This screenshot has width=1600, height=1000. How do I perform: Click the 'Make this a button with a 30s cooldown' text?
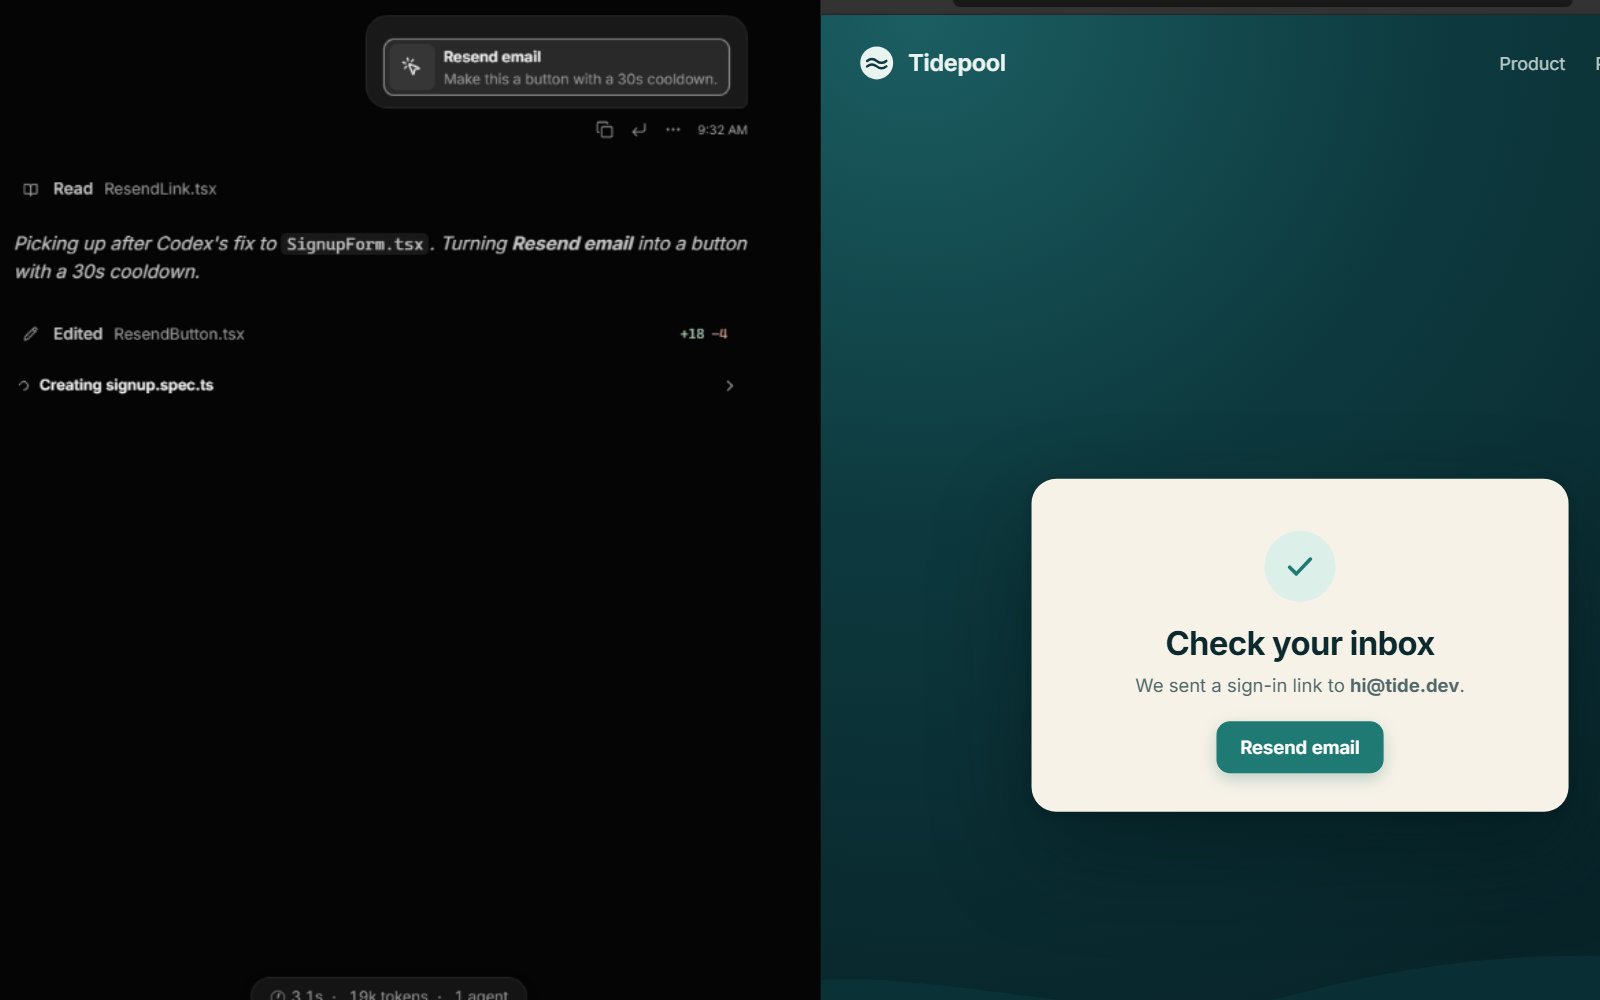(x=580, y=79)
